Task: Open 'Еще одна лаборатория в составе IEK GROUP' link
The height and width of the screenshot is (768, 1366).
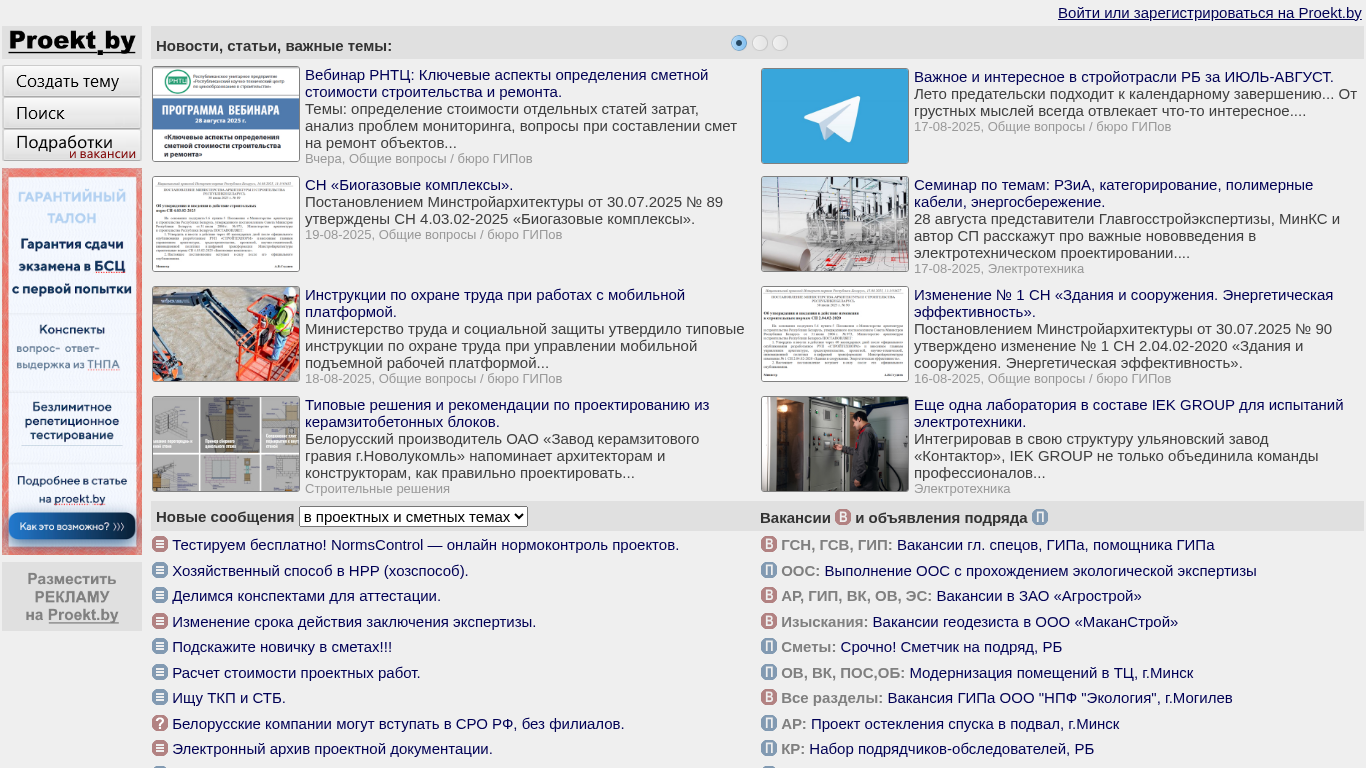Action: 1129,413
